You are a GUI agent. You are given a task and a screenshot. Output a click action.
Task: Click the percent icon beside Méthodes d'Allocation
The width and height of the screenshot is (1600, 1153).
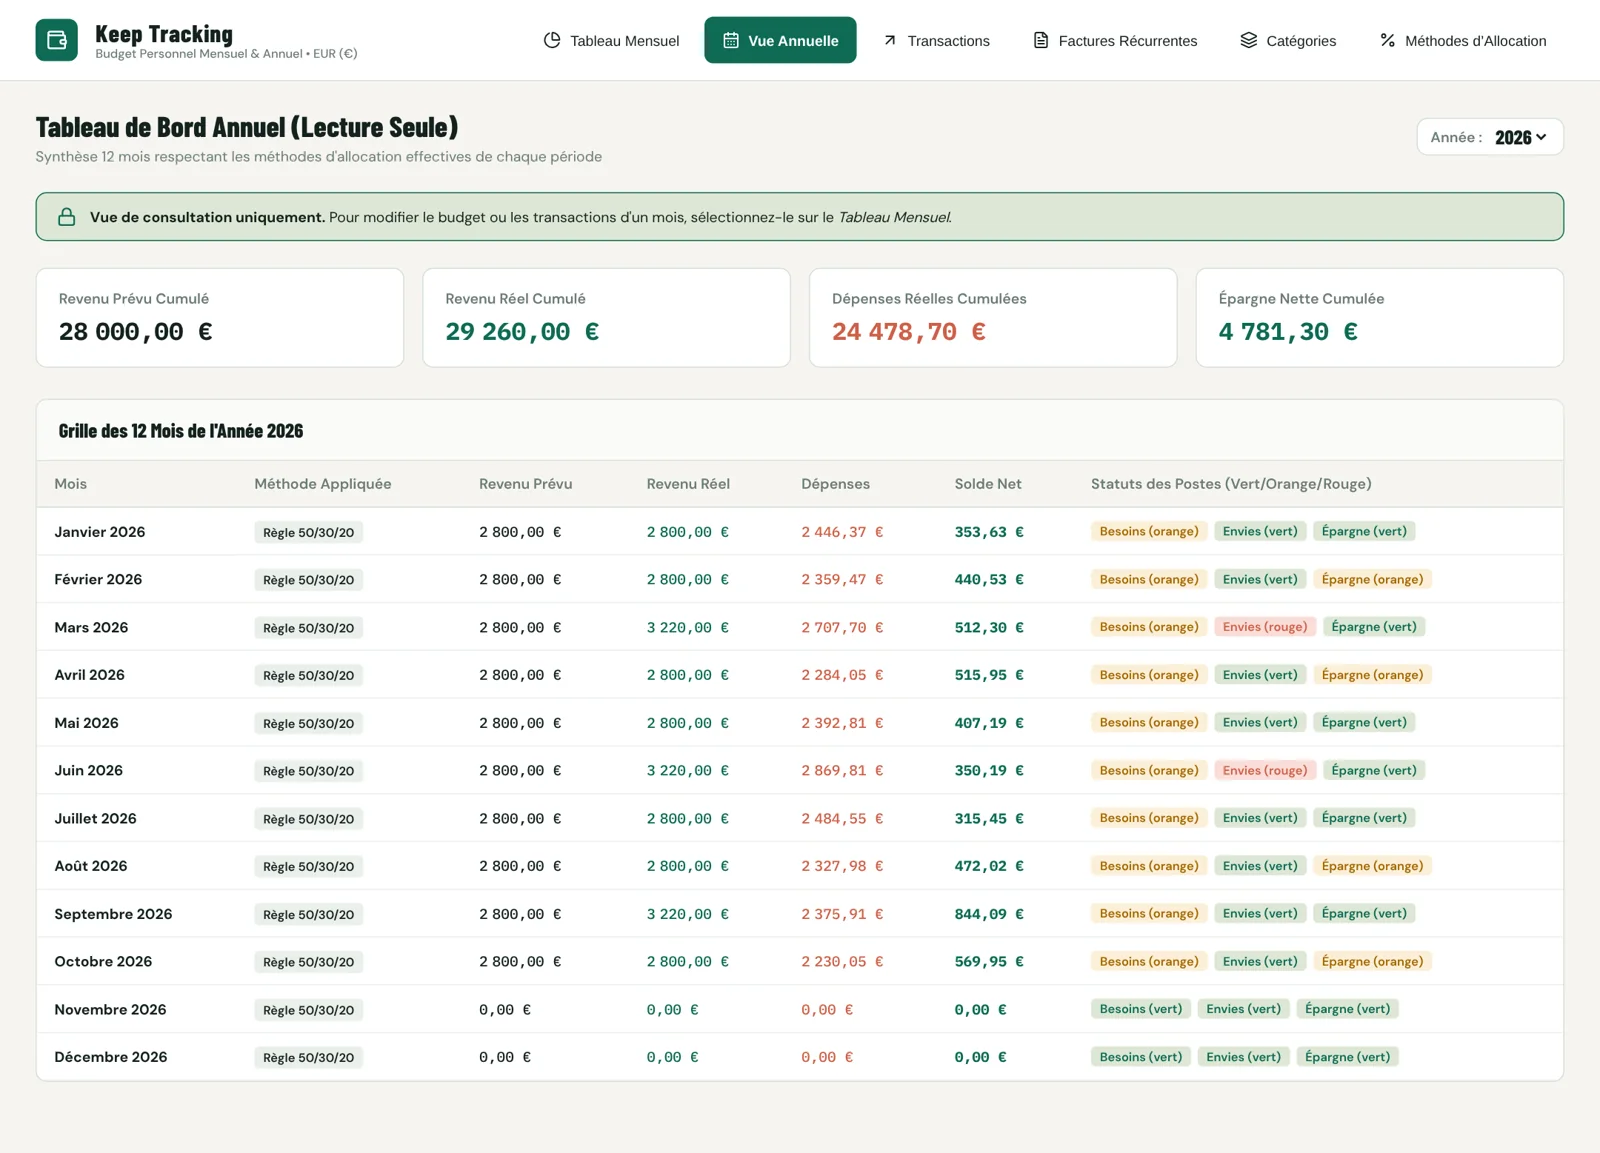pyautogui.click(x=1388, y=40)
